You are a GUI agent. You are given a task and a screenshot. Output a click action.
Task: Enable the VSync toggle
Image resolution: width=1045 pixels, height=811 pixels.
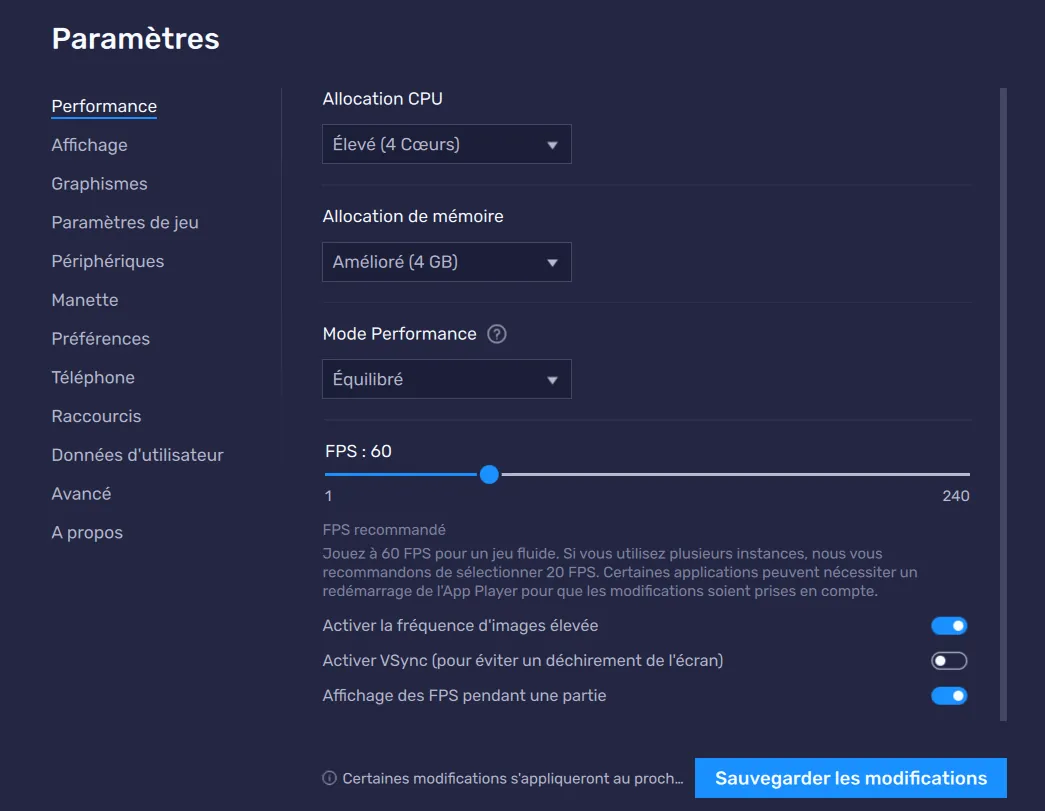[949, 661]
